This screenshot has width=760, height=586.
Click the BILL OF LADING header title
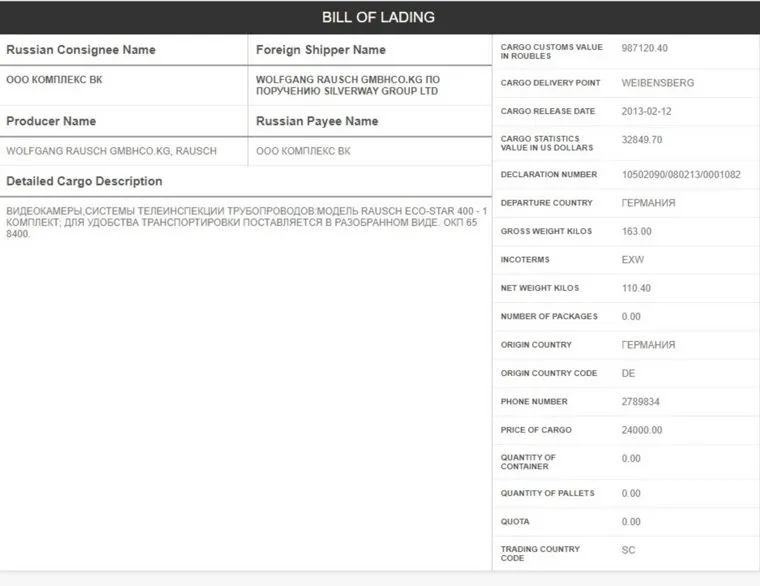(x=378, y=18)
